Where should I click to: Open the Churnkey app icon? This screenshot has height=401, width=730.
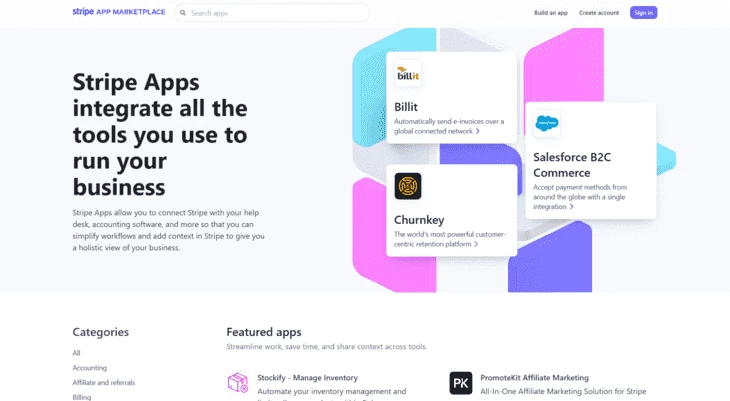[x=408, y=186]
